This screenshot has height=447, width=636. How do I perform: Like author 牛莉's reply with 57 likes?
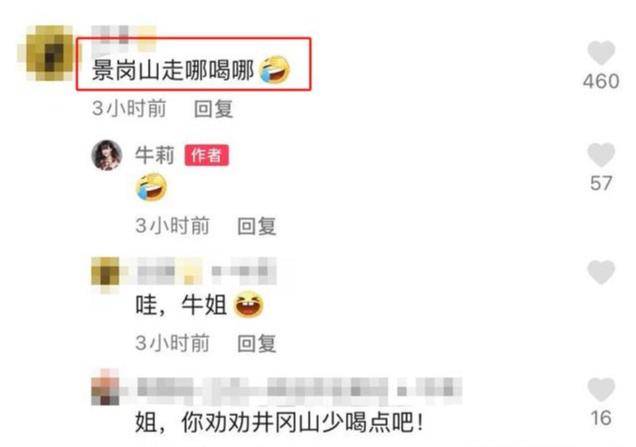pos(601,155)
